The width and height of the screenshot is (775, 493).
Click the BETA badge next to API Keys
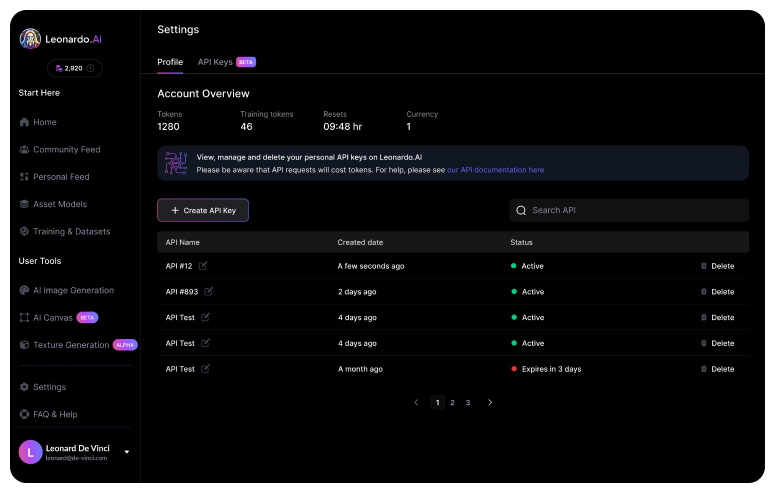pos(246,62)
